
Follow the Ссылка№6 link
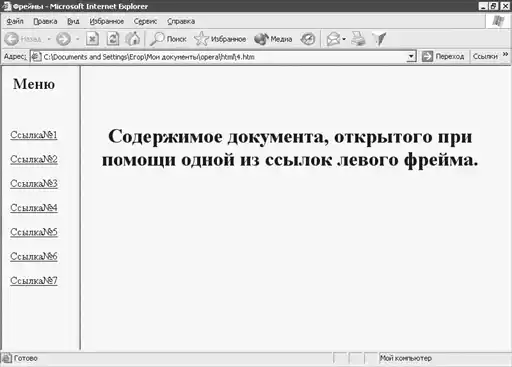(x=34, y=256)
